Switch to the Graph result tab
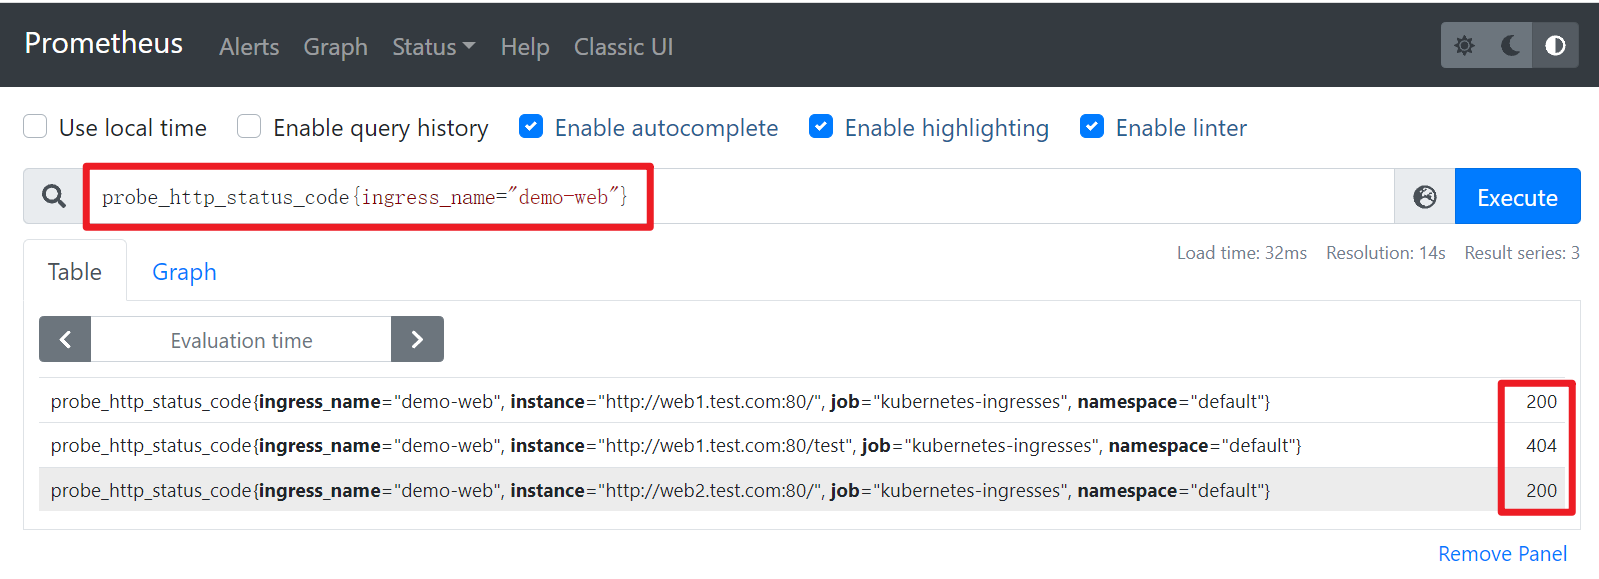 (x=184, y=272)
